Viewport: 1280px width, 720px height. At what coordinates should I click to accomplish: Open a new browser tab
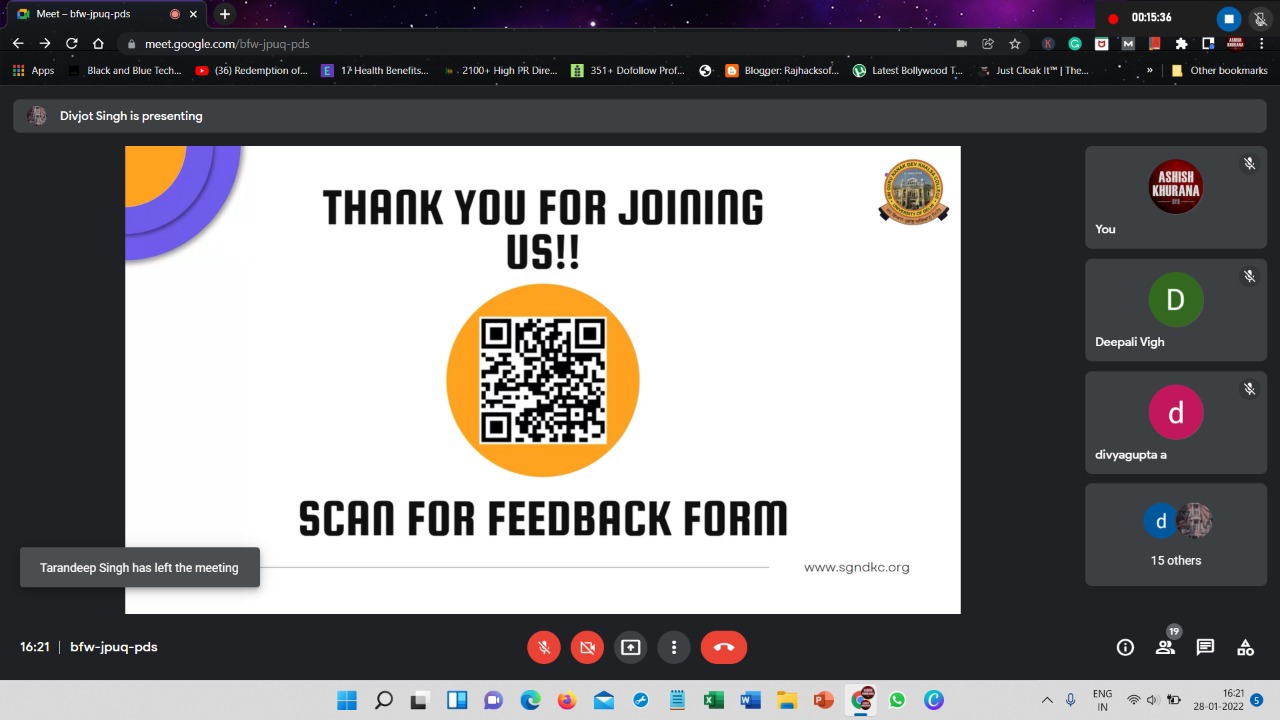coord(225,14)
